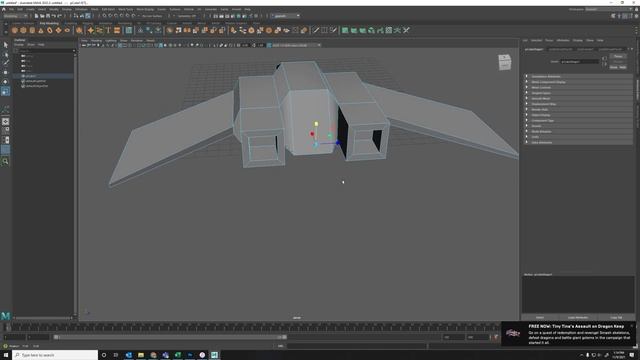The width and height of the screenshot is (640, 360).
Task: Create a polygon plane from the shelf
Action: (58, 30)
